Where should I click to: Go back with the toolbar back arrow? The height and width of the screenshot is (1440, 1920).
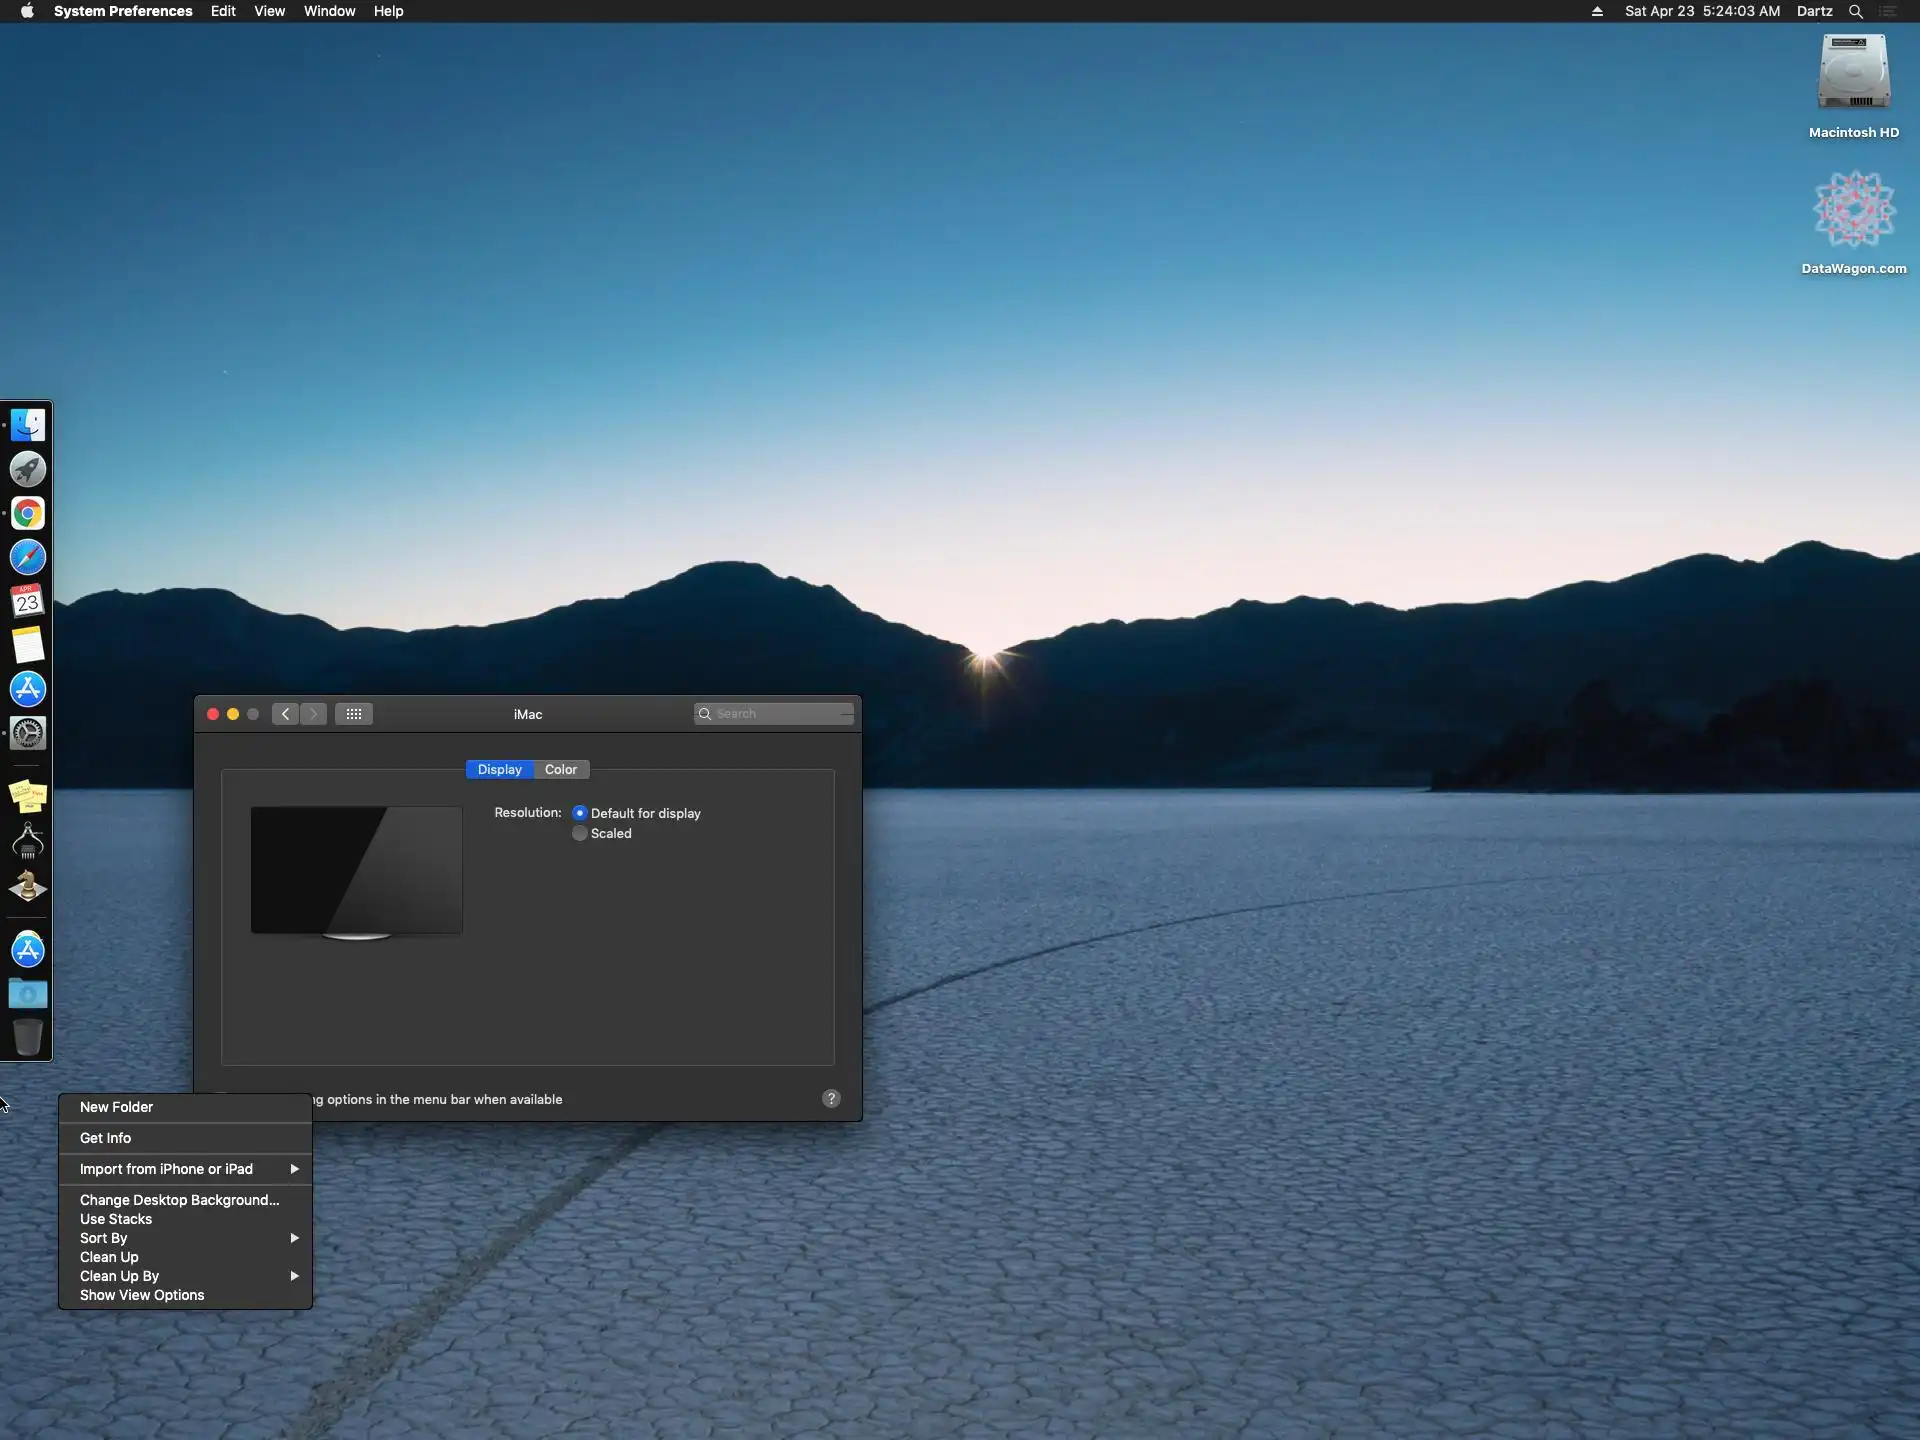click(x=285, y=714)
